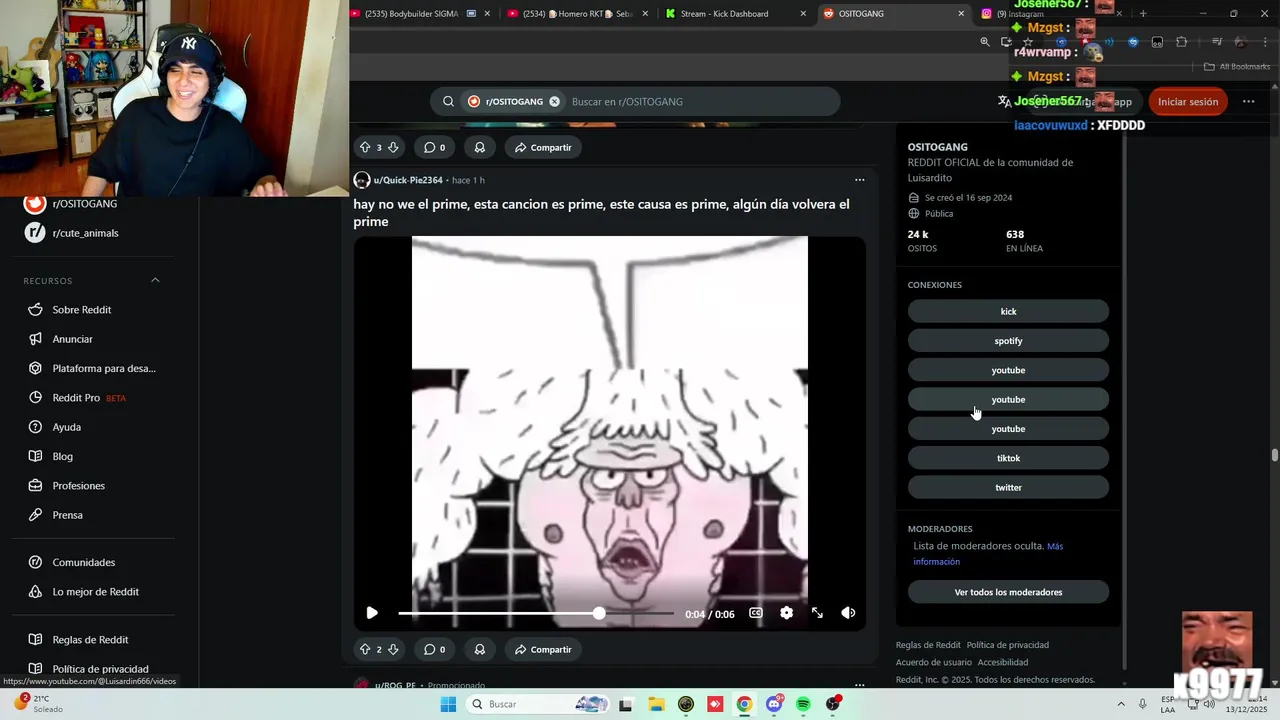The width and height of the screenshot is (1280, 720).
Task: Open All Bookmarks folder
Action: (1237, 67)
